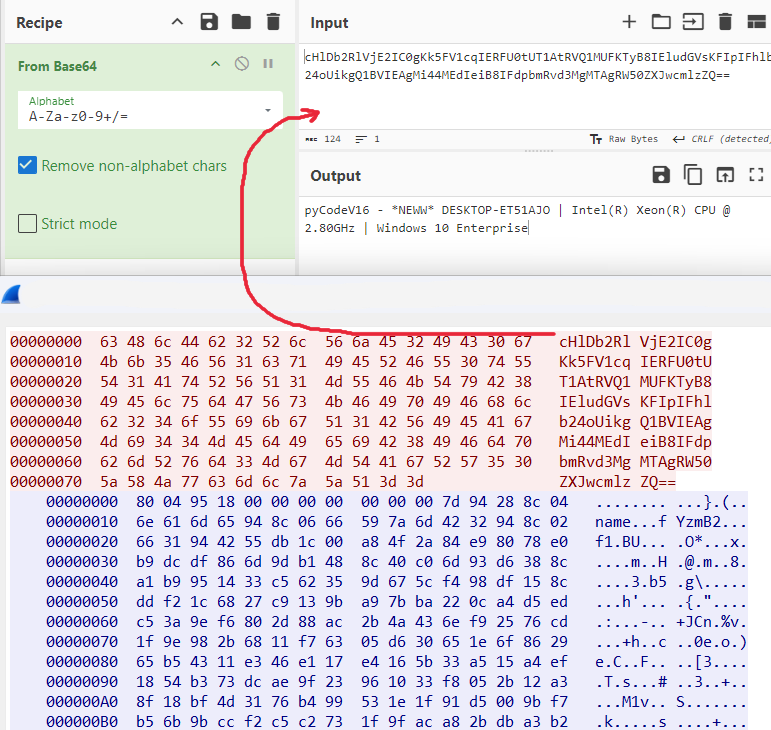The image size is (771, 730).
Task: Maximise the output pane icon
Action: (756, 175)
